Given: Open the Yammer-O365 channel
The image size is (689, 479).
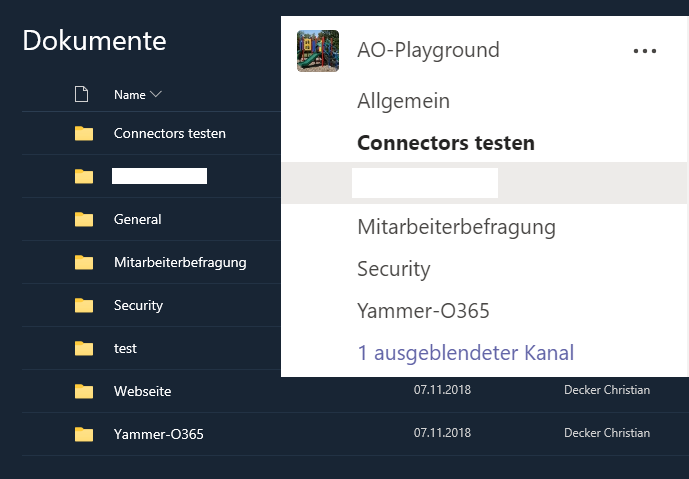Looking at the screenshot, I should coord(423,311).
